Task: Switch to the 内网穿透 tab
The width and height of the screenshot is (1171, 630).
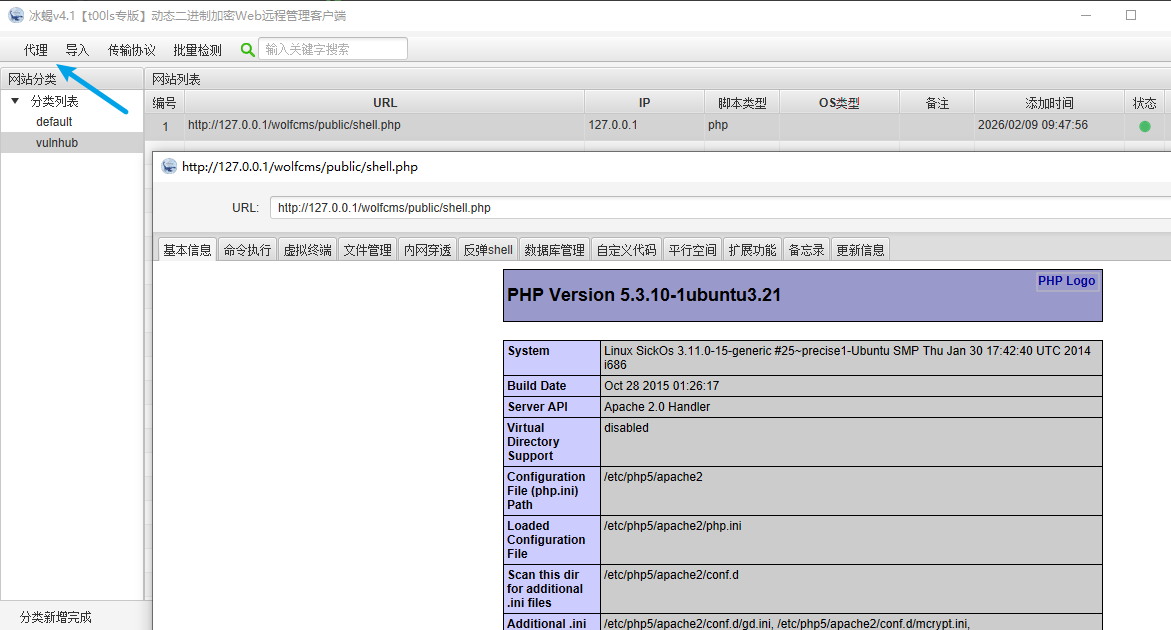Action: [427, 250]
